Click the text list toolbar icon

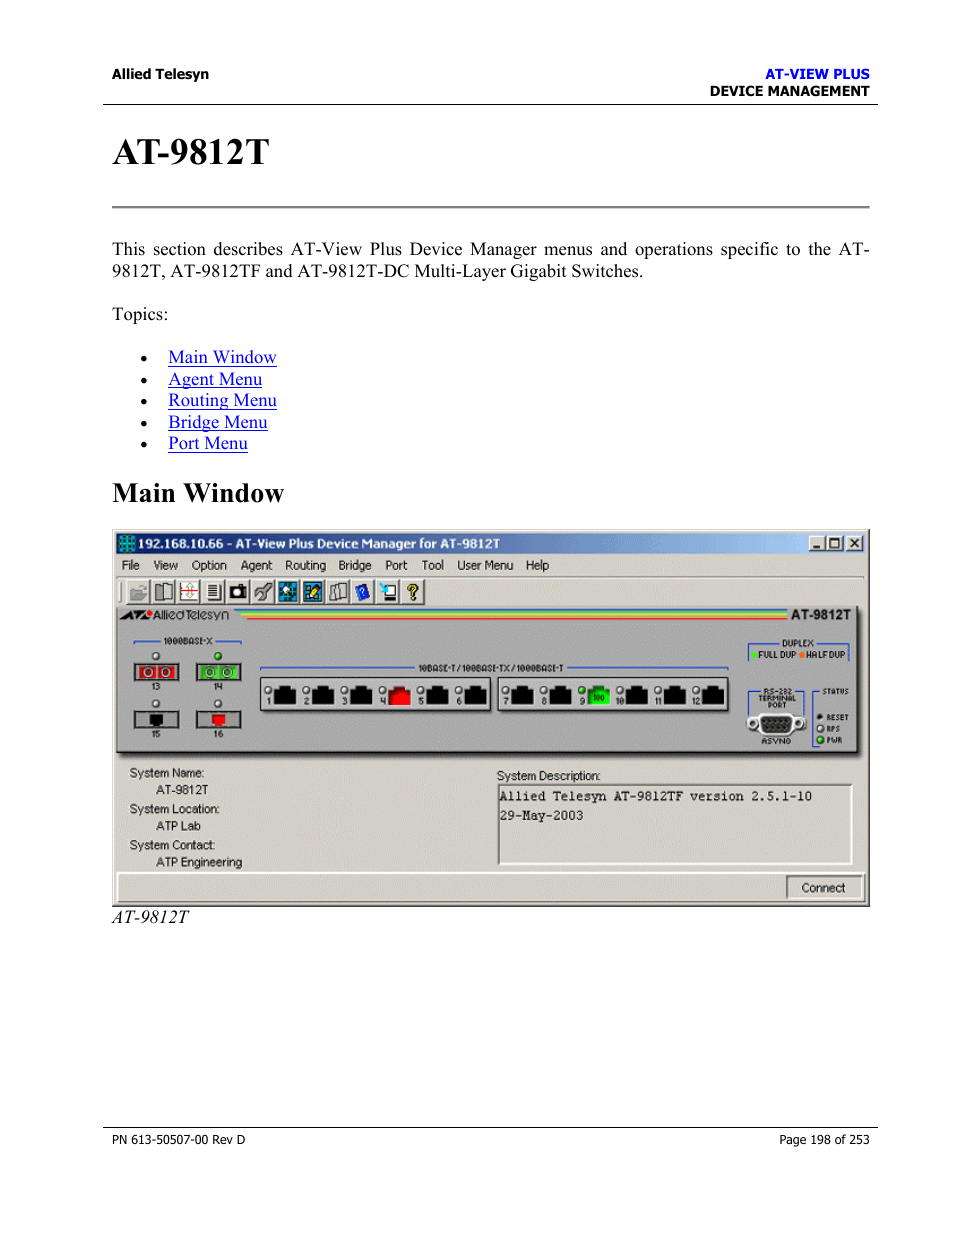coord(213,592)
